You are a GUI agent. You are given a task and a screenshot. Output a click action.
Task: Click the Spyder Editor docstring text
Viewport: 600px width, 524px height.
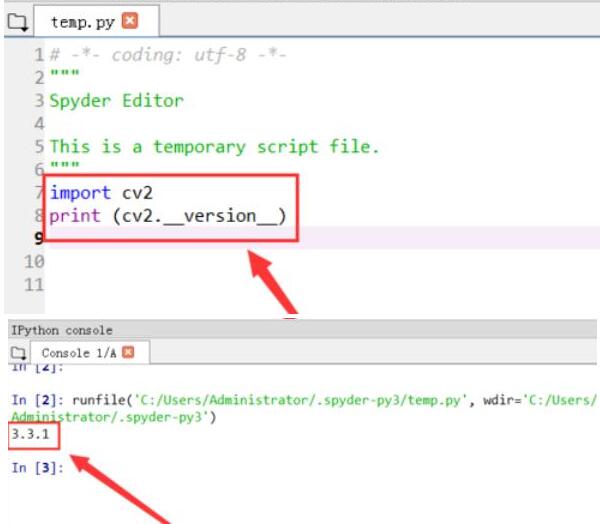pos(117,101)
